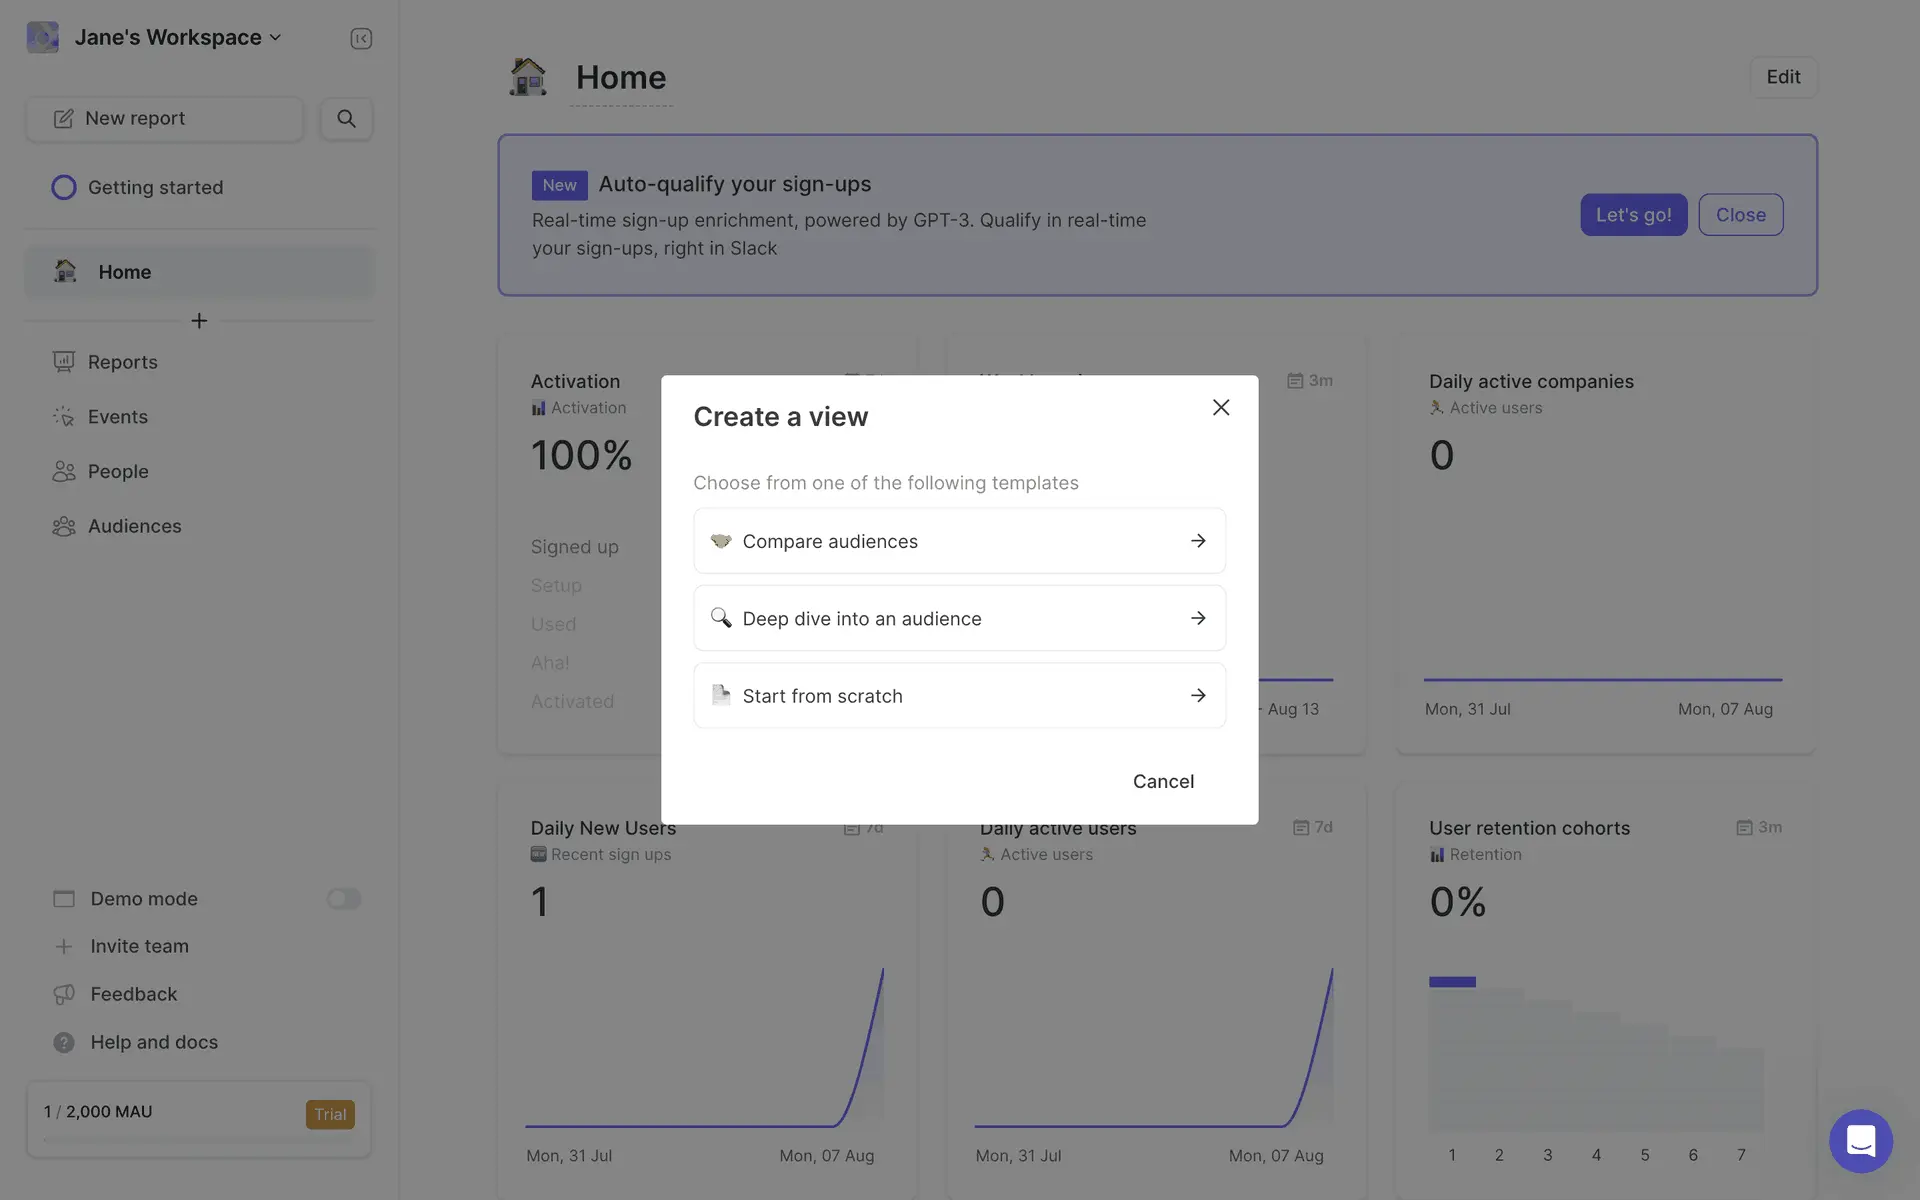Click the Feedback megaphone icon
1920x1200 pixels.
[64, 994]
